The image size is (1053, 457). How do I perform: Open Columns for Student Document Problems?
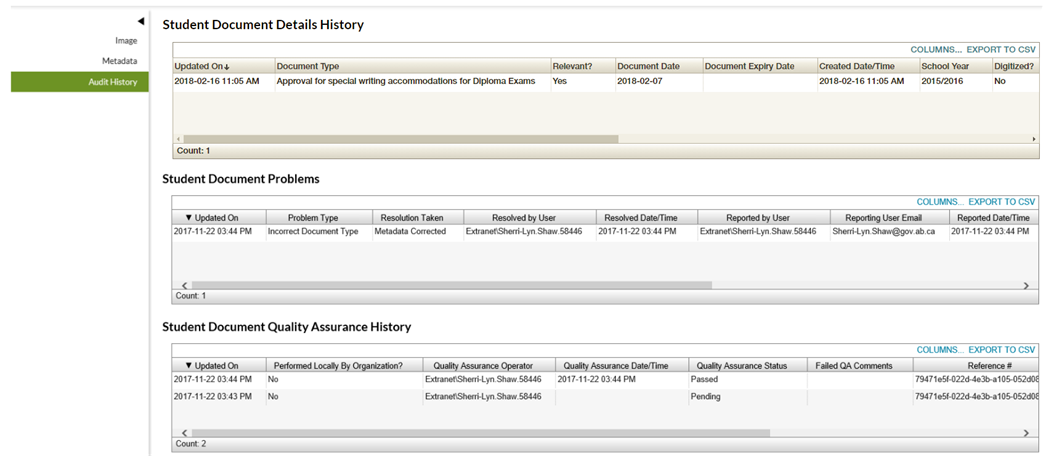click(x=939, y=202)
